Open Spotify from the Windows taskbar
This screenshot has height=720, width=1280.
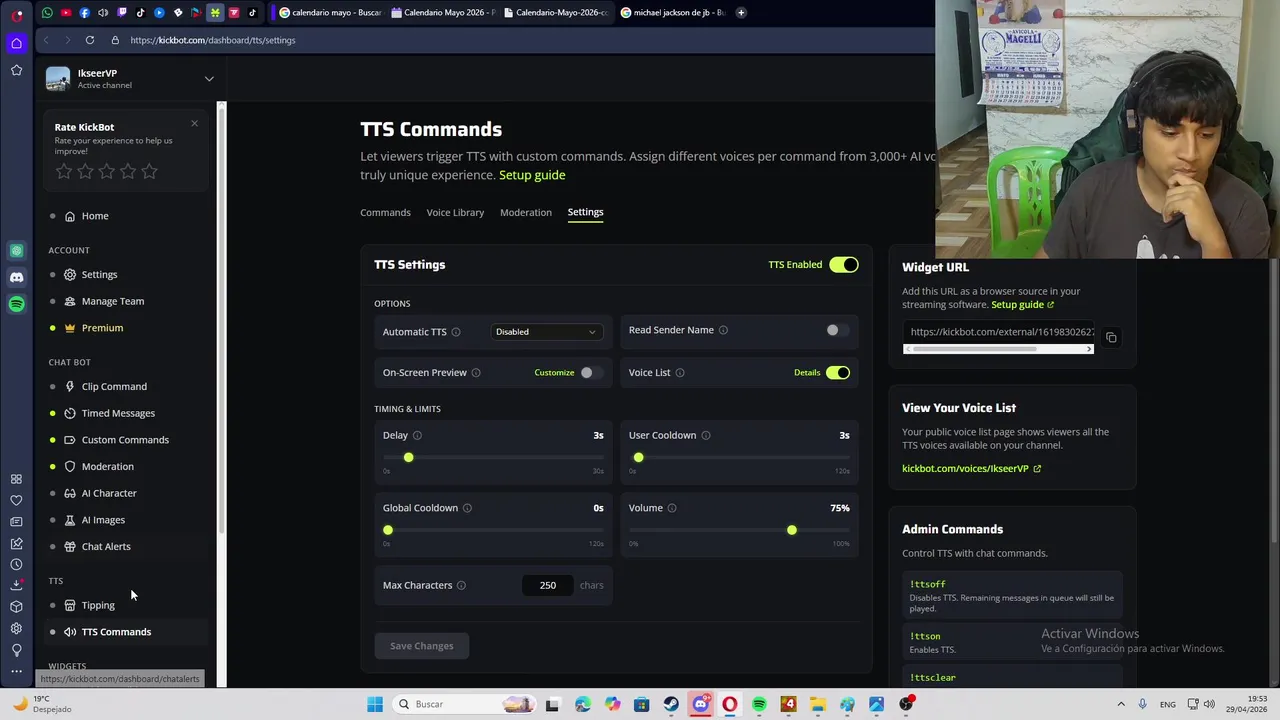(759, 704)
